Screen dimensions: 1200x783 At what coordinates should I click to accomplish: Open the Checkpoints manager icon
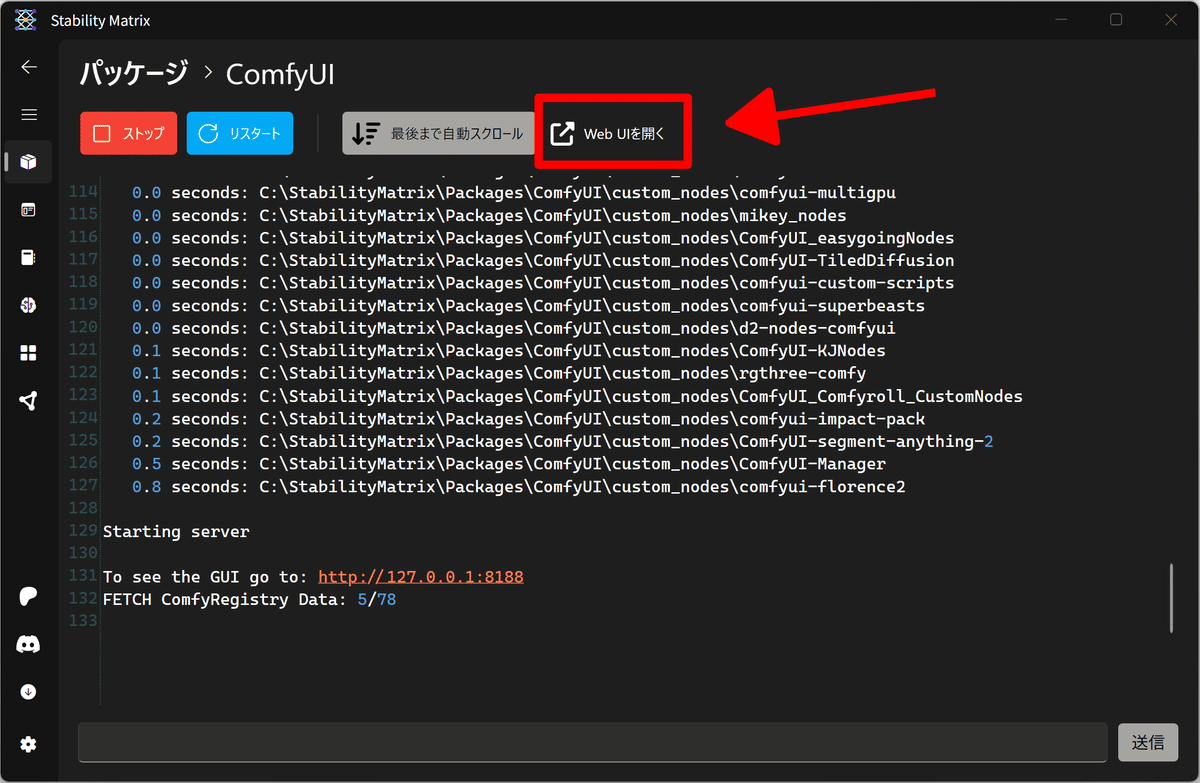pos(28,257)
